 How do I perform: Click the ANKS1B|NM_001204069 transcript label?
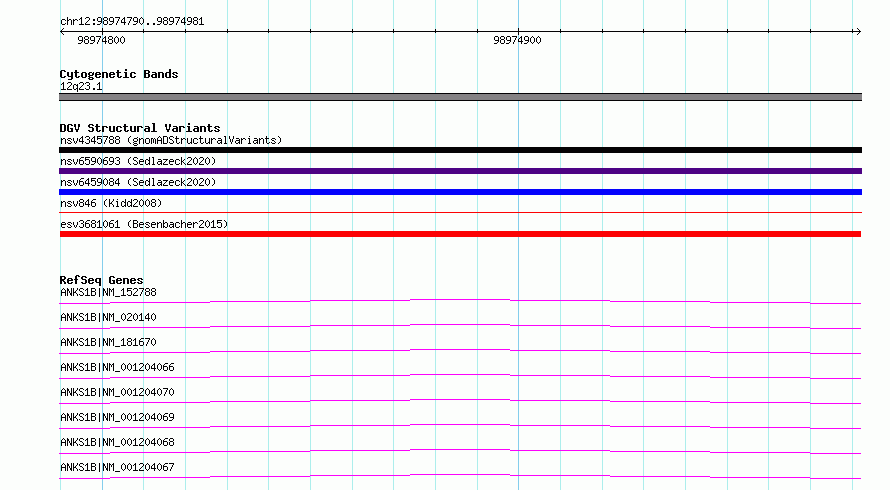point(117,417)
